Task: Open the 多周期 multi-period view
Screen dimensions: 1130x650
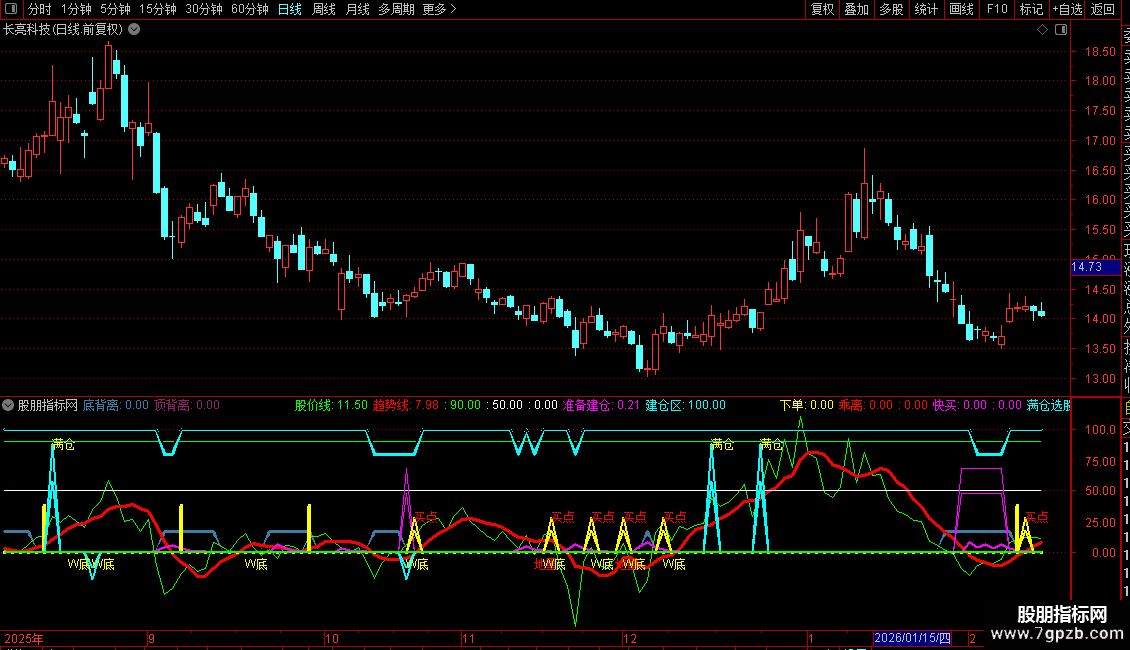Action: (396, 9)
